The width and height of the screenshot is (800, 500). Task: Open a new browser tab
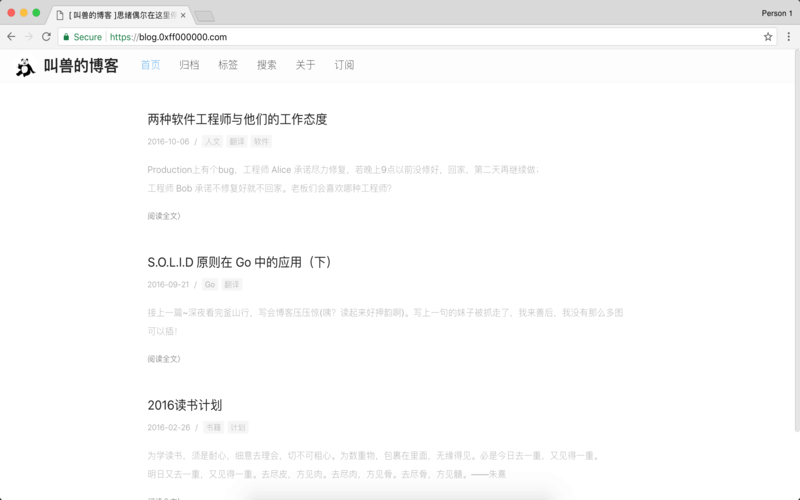point(204,16)
